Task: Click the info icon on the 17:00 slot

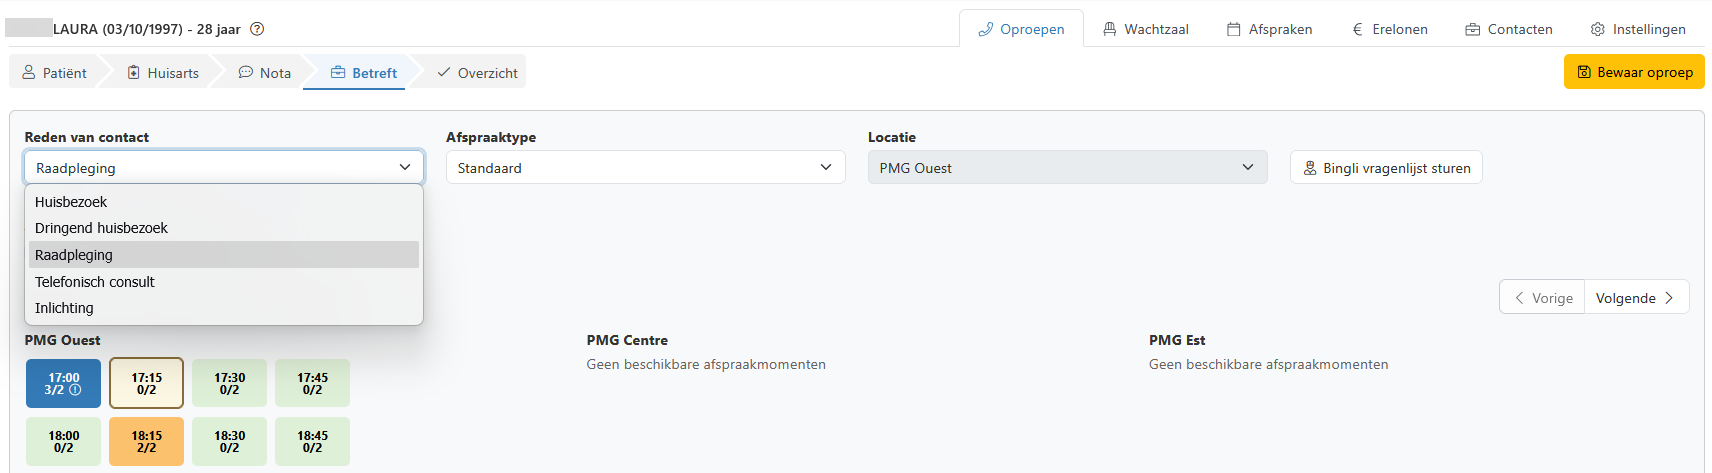Action: [75, 390]
